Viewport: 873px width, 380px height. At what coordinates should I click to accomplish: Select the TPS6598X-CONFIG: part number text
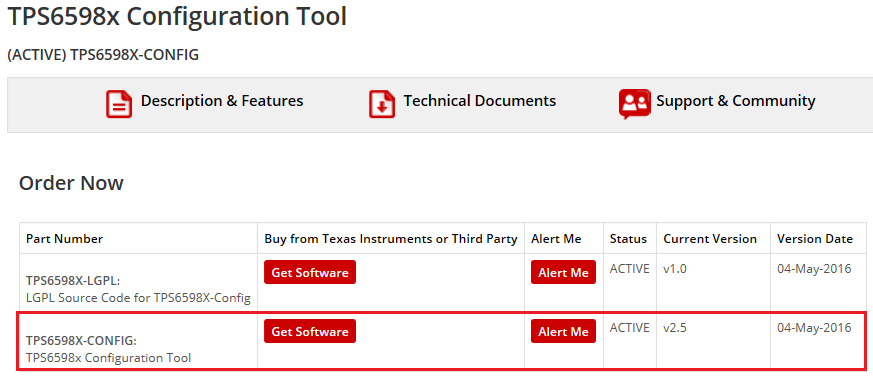point(81,340)
